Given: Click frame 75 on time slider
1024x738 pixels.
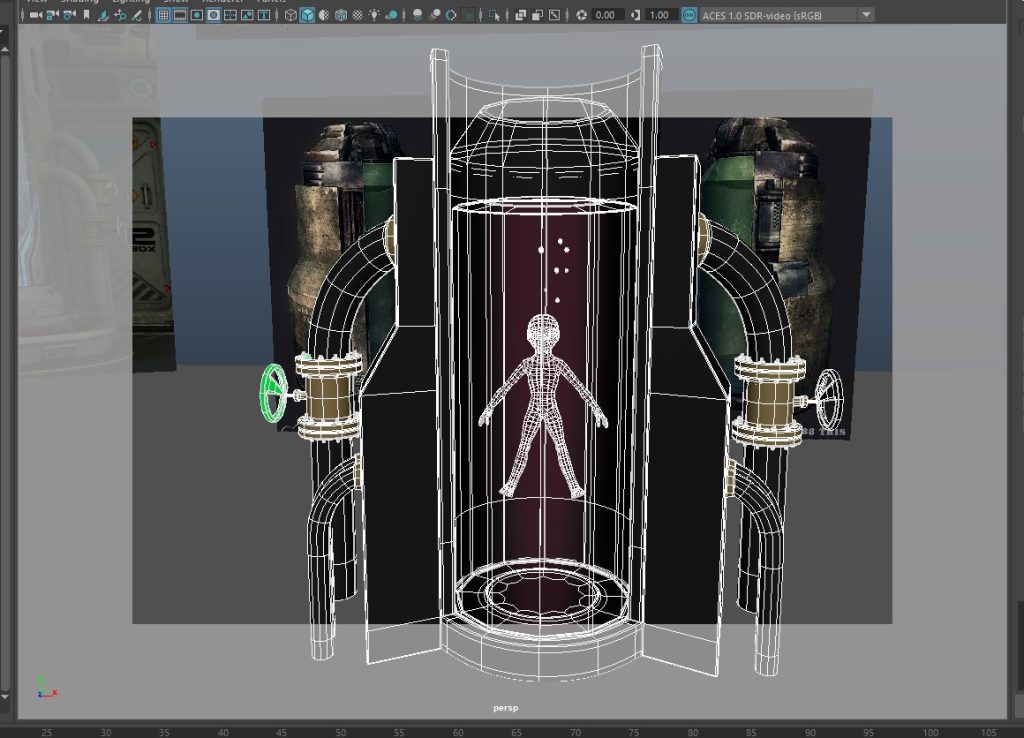Looking at the screenshot, I should (x=633, y=732).
